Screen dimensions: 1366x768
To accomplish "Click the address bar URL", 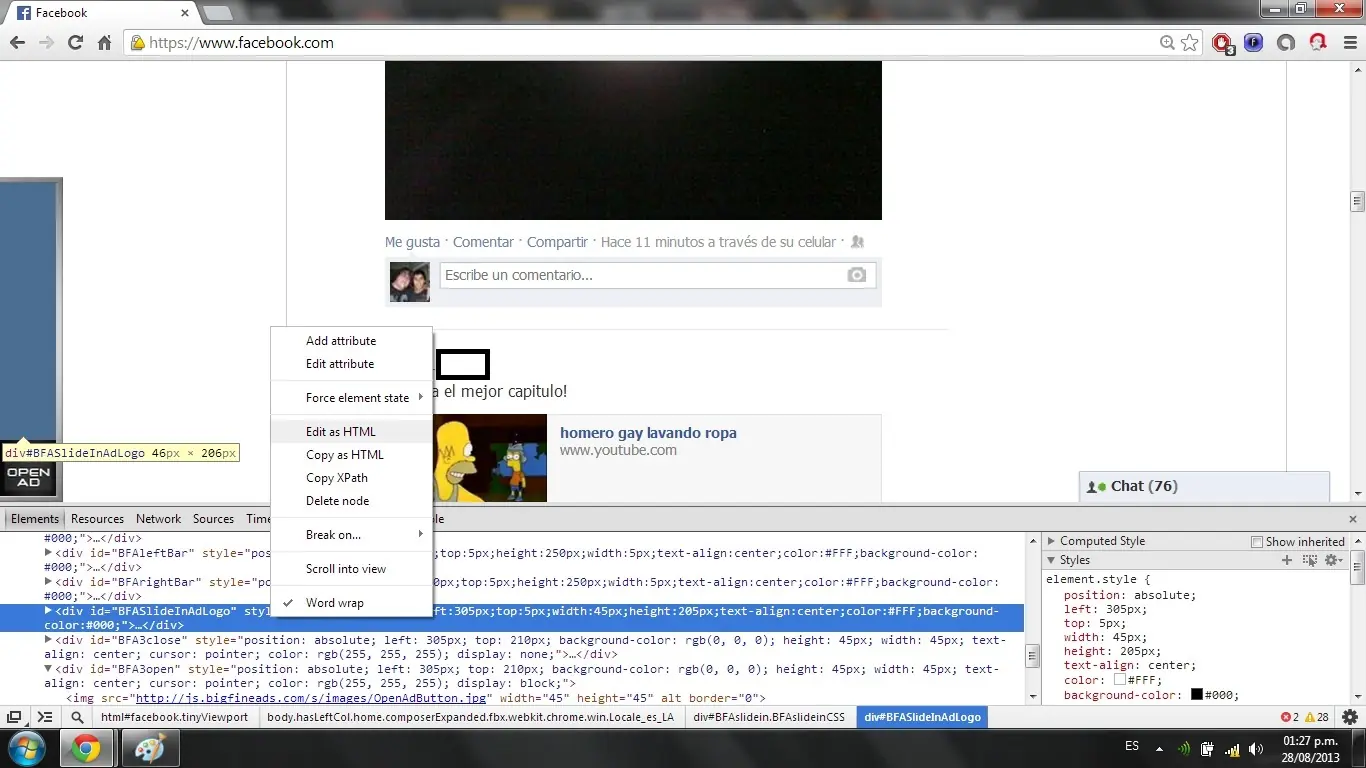I will [241, 43].
